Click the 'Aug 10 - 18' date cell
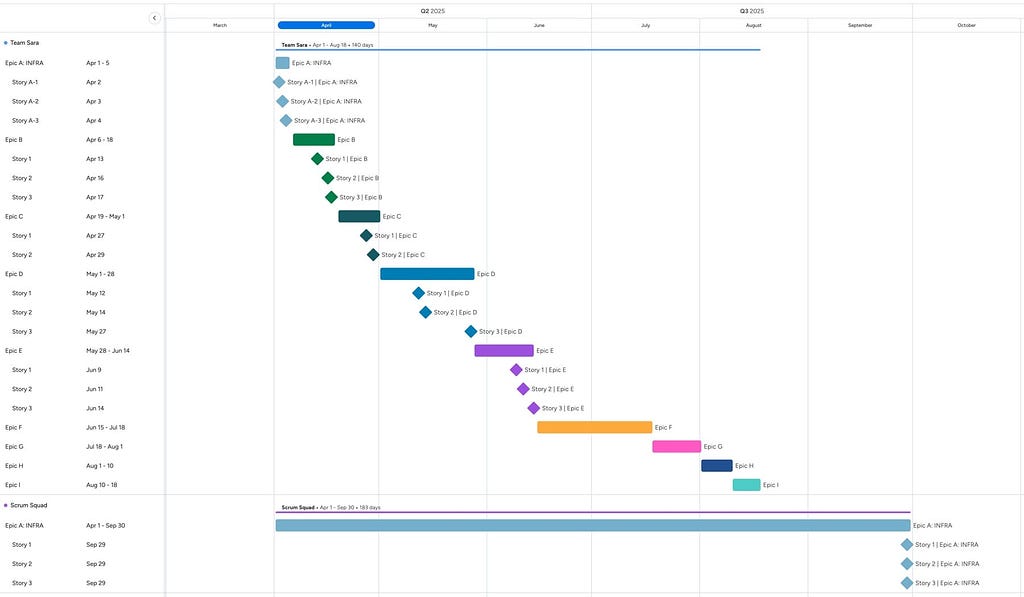 pos(101,485)
